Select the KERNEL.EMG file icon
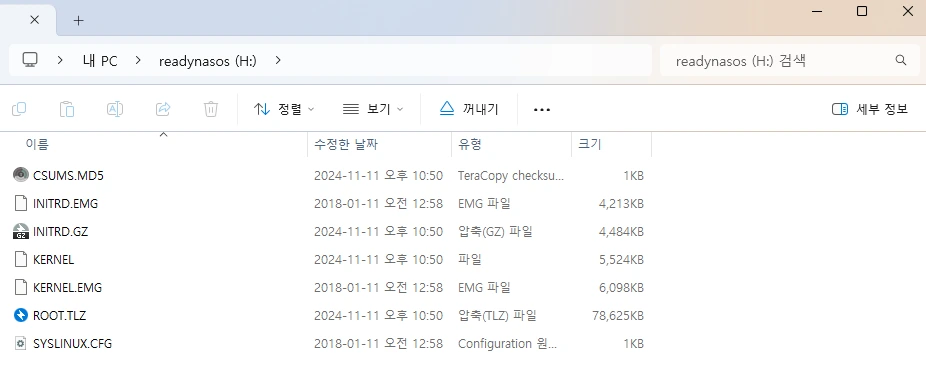The width and height of the screenshot is (926, 369). pyautogui.click(x=21, y=288)
